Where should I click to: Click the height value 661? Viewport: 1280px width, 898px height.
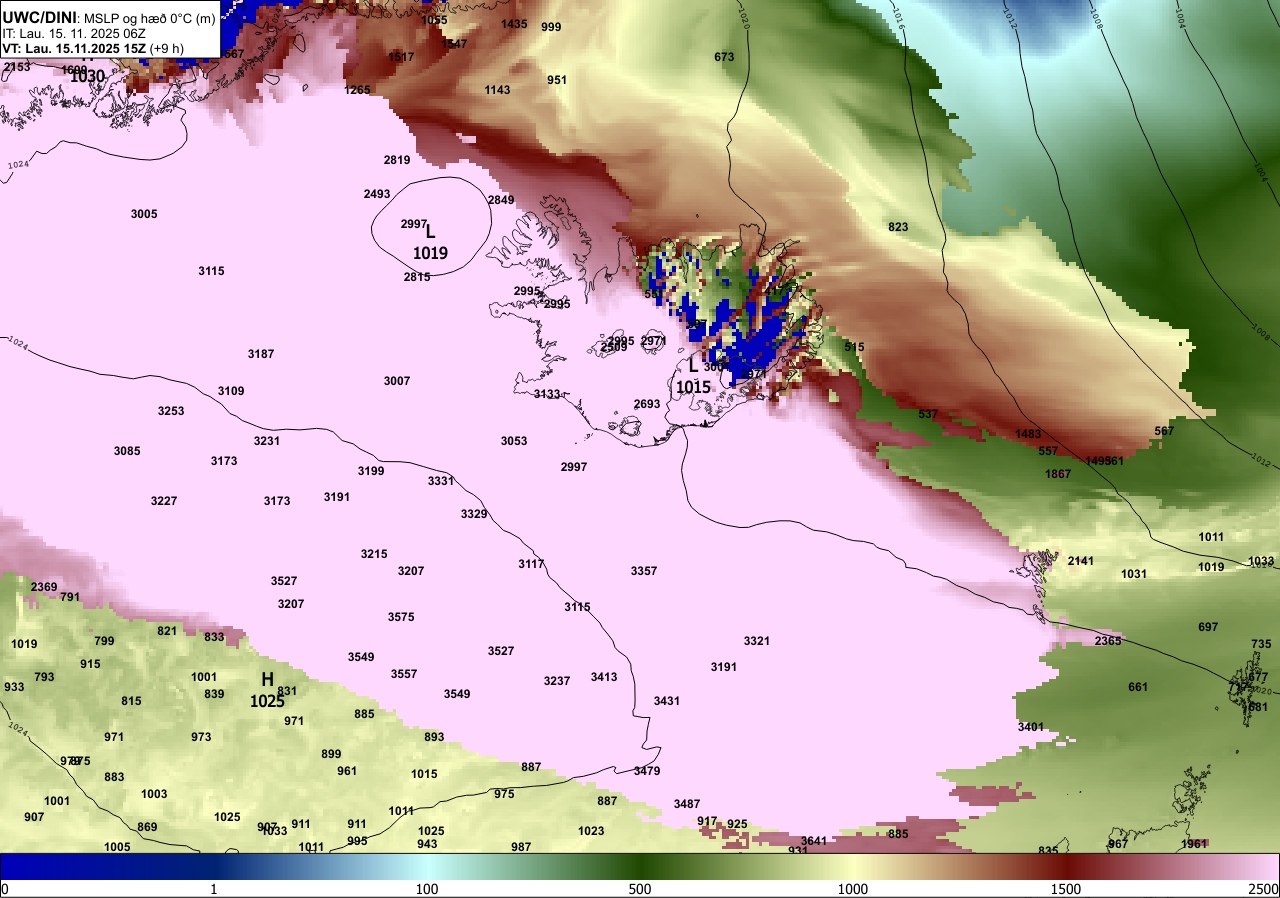(1138, 687)
